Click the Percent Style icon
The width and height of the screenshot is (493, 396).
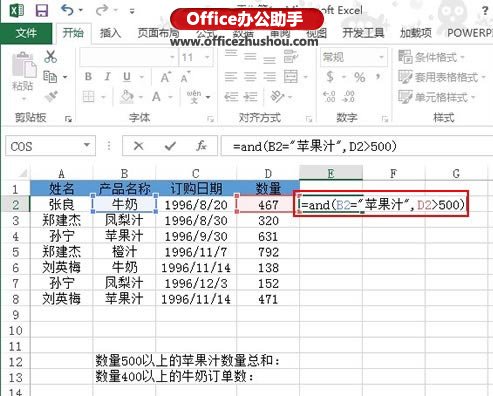pos(359,77)
